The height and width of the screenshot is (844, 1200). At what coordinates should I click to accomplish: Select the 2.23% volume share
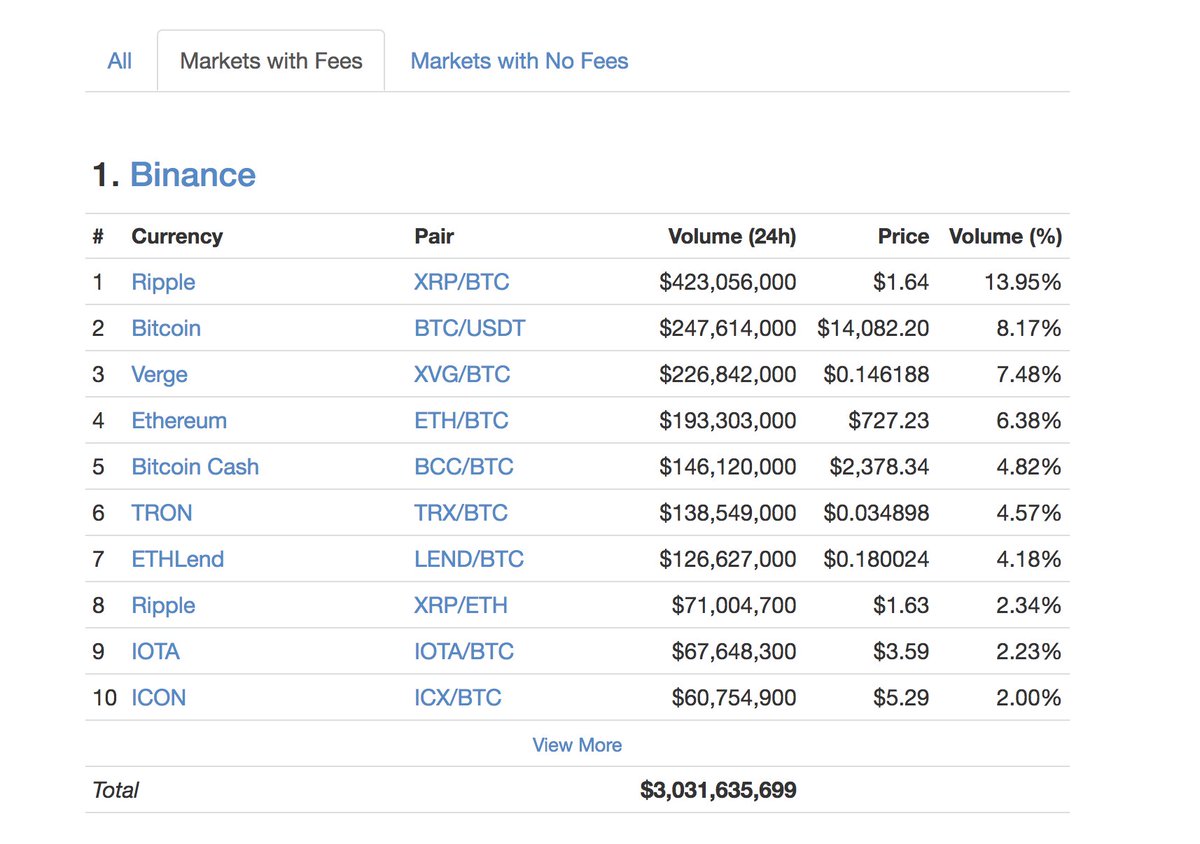(x=1028, y=652)
